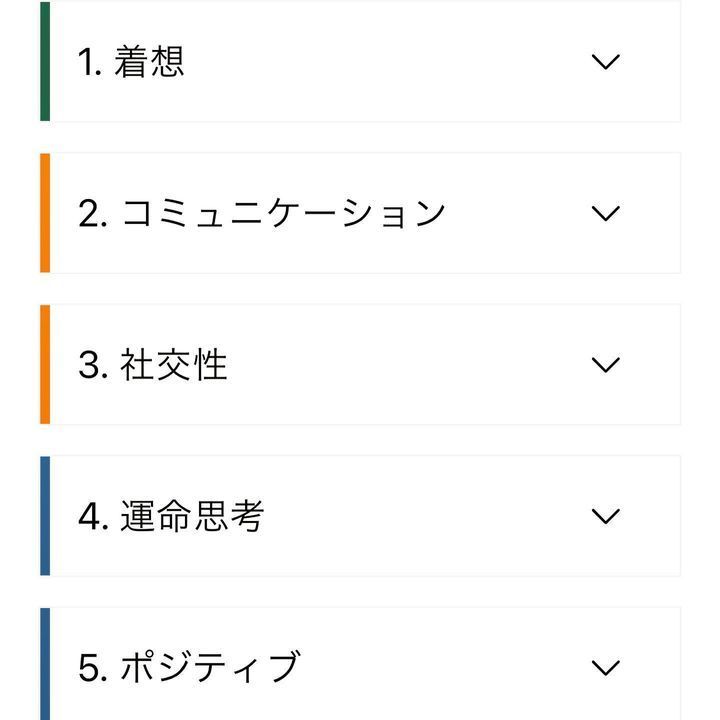
Task: Select the orange stripe next to 社交性
Action: (x=45, y=364)
